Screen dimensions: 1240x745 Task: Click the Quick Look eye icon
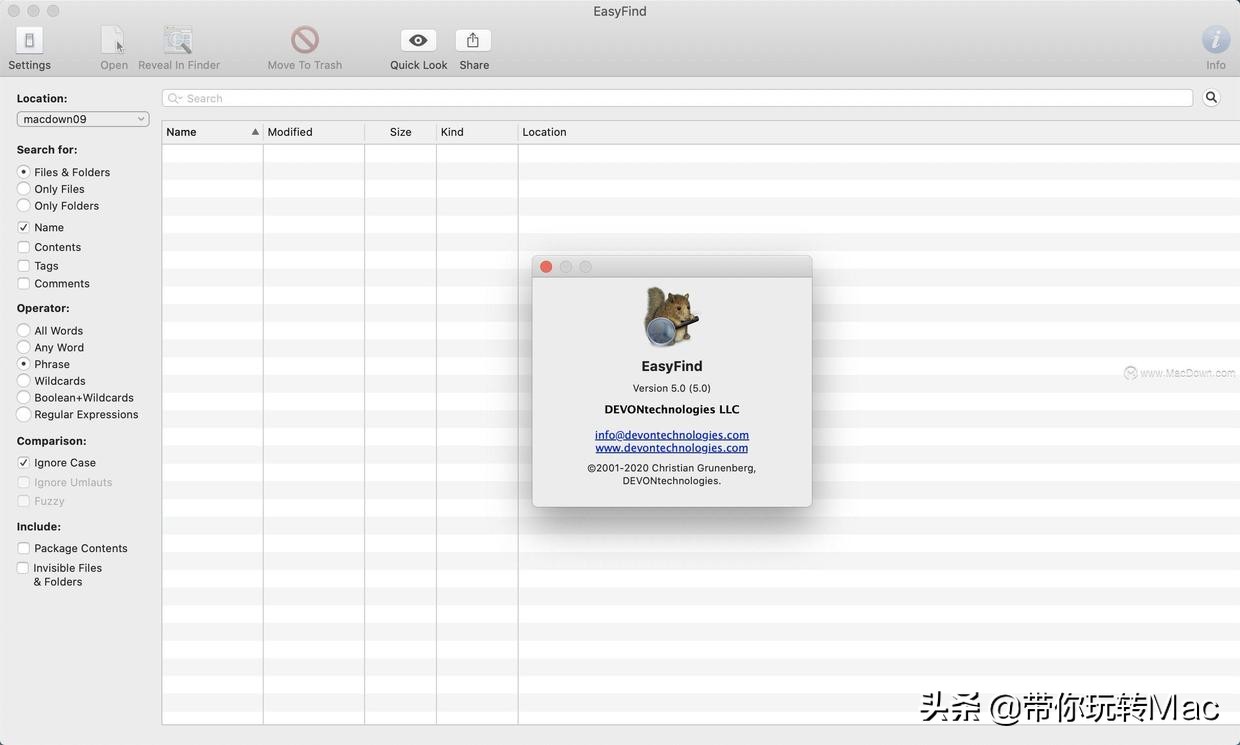point(418,40)
